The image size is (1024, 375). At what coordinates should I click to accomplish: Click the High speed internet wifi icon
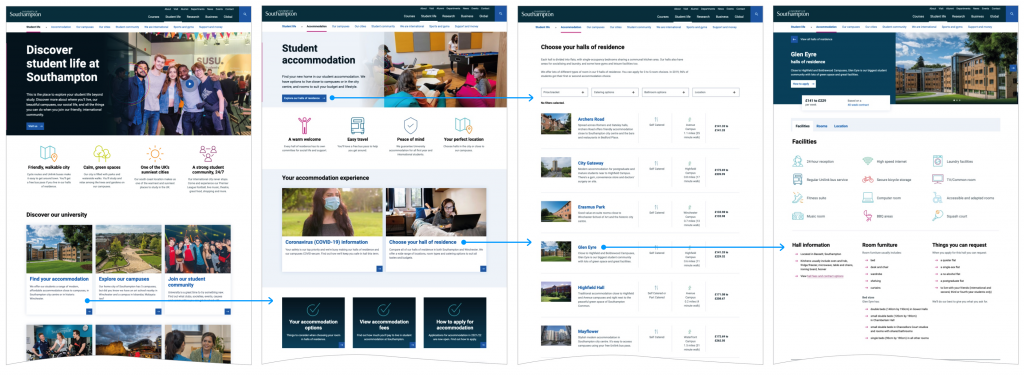[867, 161]
